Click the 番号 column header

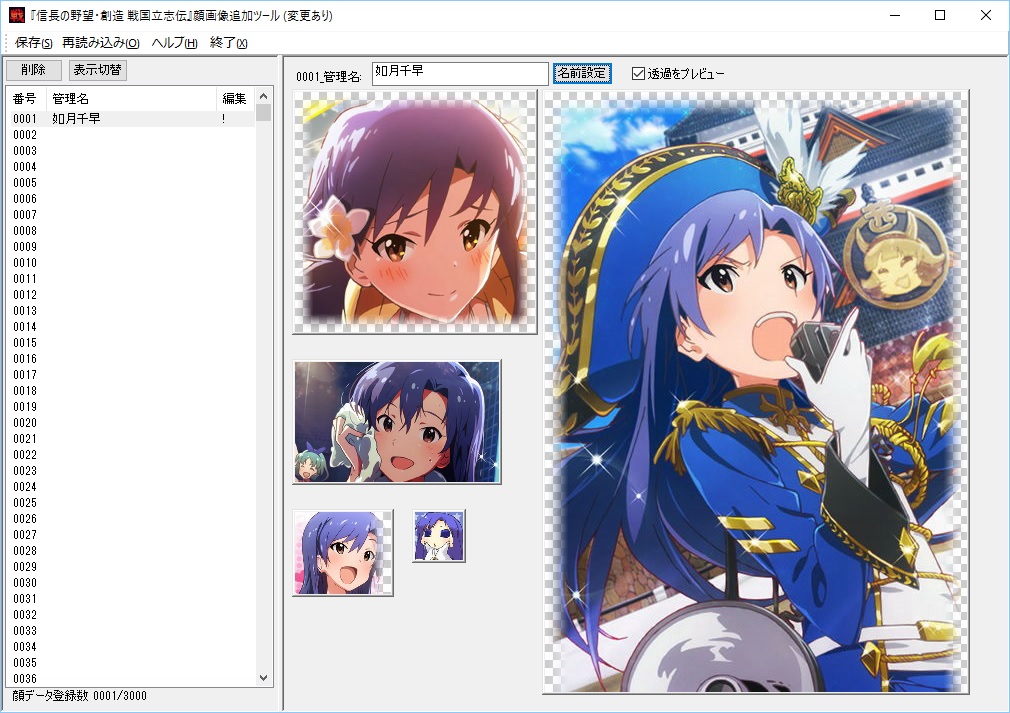pyautogui.click(x=26, y=99)
